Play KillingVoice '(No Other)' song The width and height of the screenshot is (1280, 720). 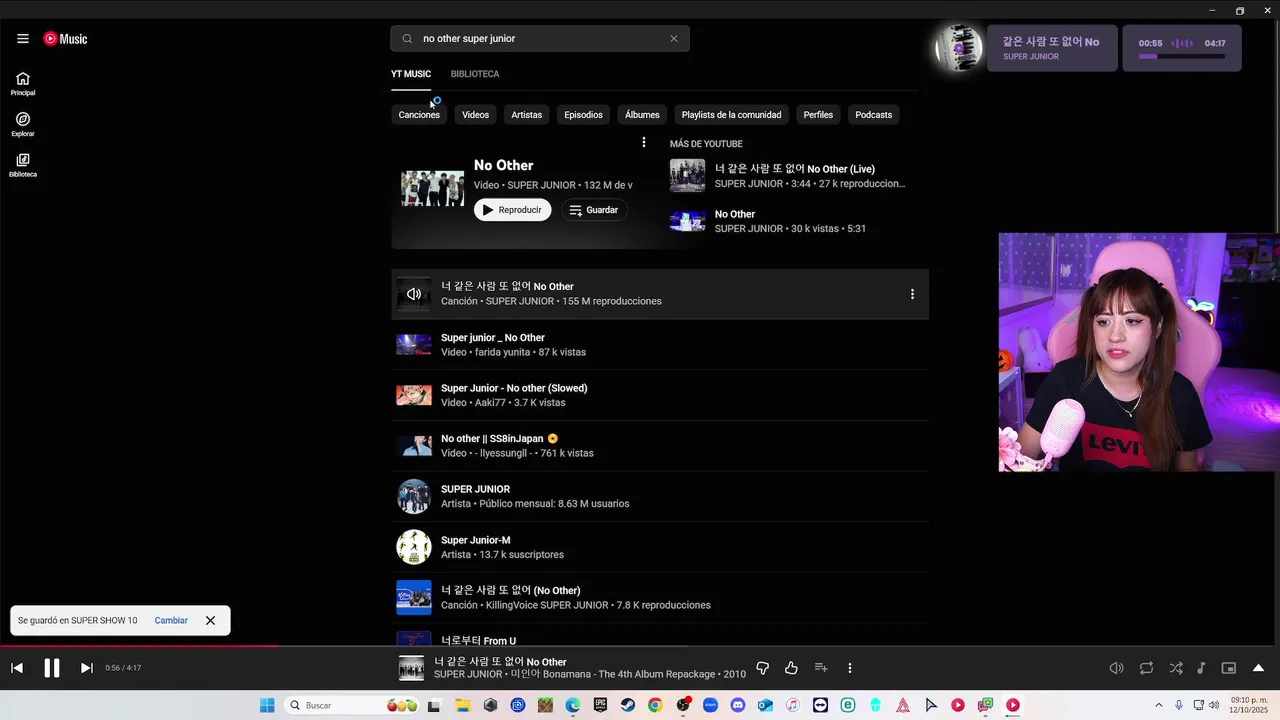pyautogui.click(x=660, y=598)
